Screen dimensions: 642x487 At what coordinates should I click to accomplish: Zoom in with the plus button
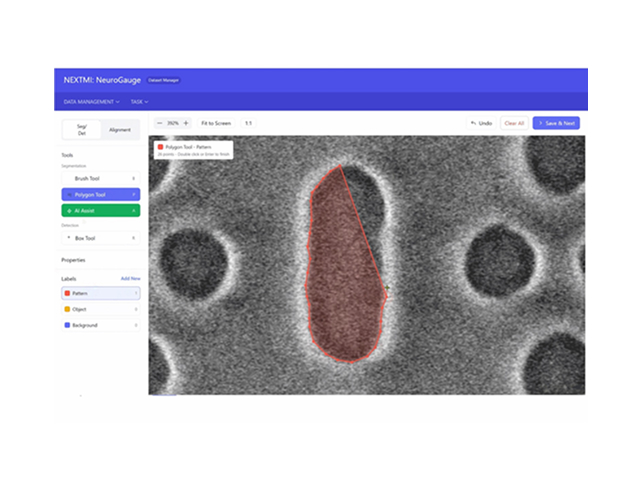click(x=186, y=123)
